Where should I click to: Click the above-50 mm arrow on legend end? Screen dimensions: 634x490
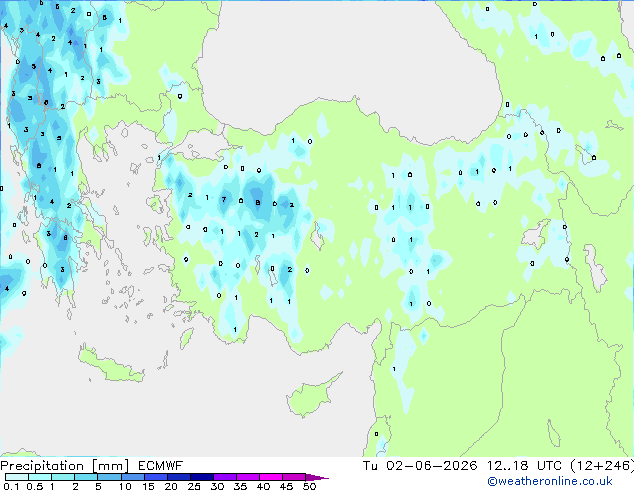coord(315,477)
